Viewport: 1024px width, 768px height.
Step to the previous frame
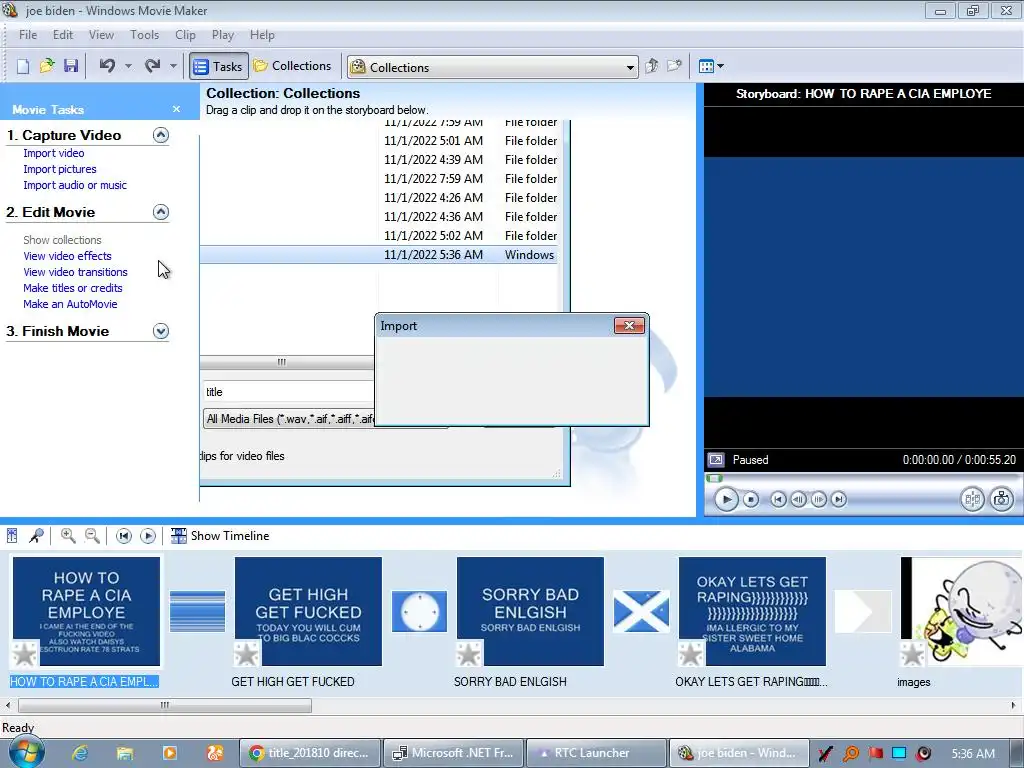point(798,500)
